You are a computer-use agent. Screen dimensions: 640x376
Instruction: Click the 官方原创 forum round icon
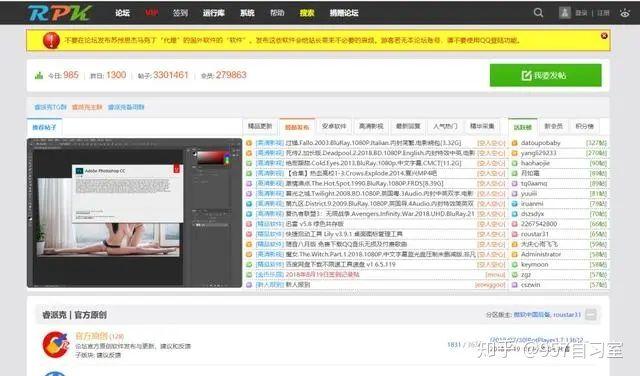pyautogui.click(x=56, y=345)
